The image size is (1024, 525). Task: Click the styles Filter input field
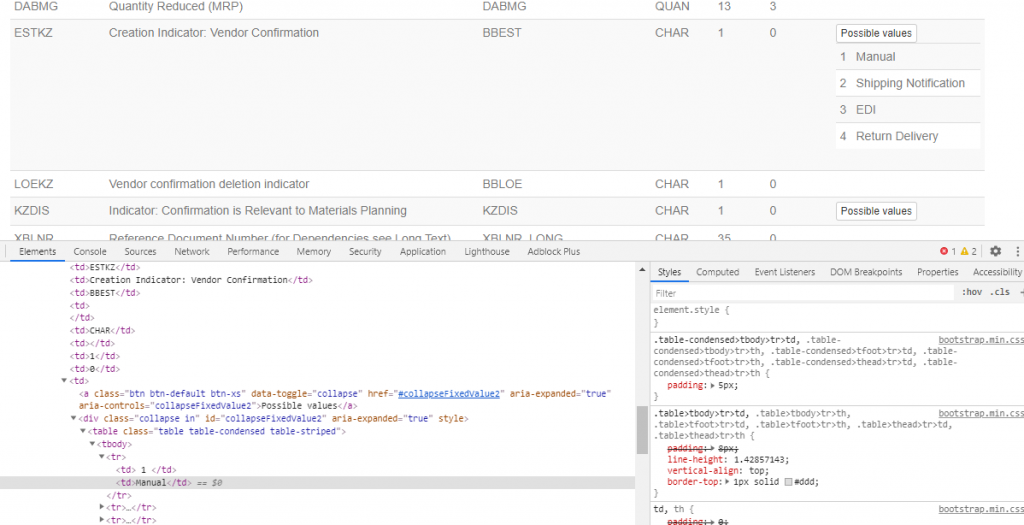click(x=803, y=293)
